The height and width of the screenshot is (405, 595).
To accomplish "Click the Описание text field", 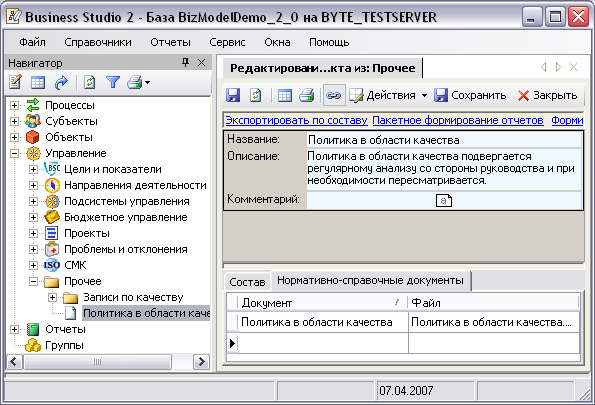I will (x=444, y=168).
